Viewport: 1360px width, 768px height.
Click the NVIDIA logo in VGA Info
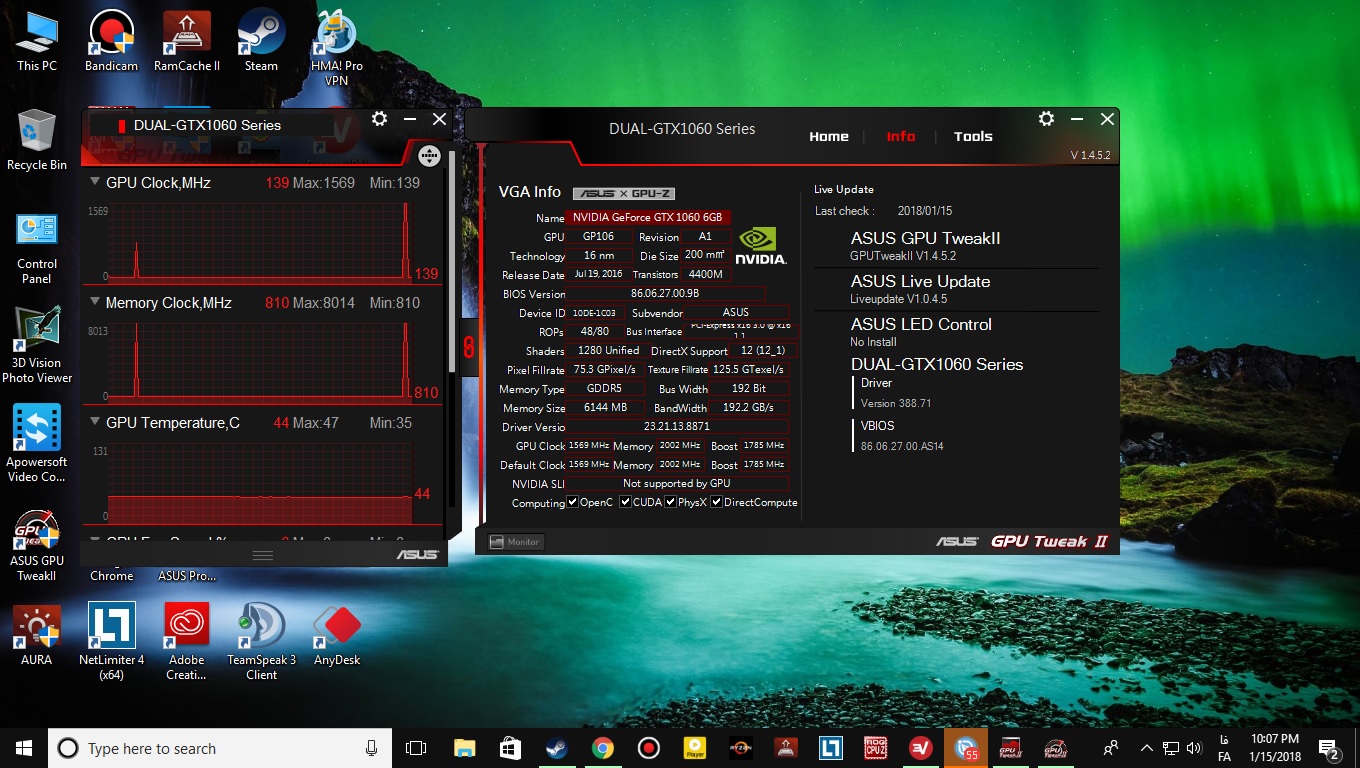click(x=762, y=246)
